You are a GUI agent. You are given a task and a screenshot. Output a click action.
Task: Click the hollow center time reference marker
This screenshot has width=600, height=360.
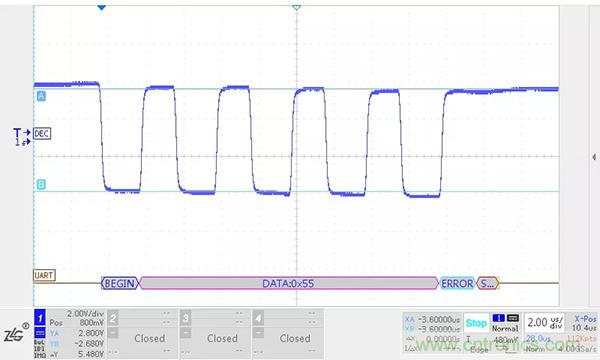(297, 7)
